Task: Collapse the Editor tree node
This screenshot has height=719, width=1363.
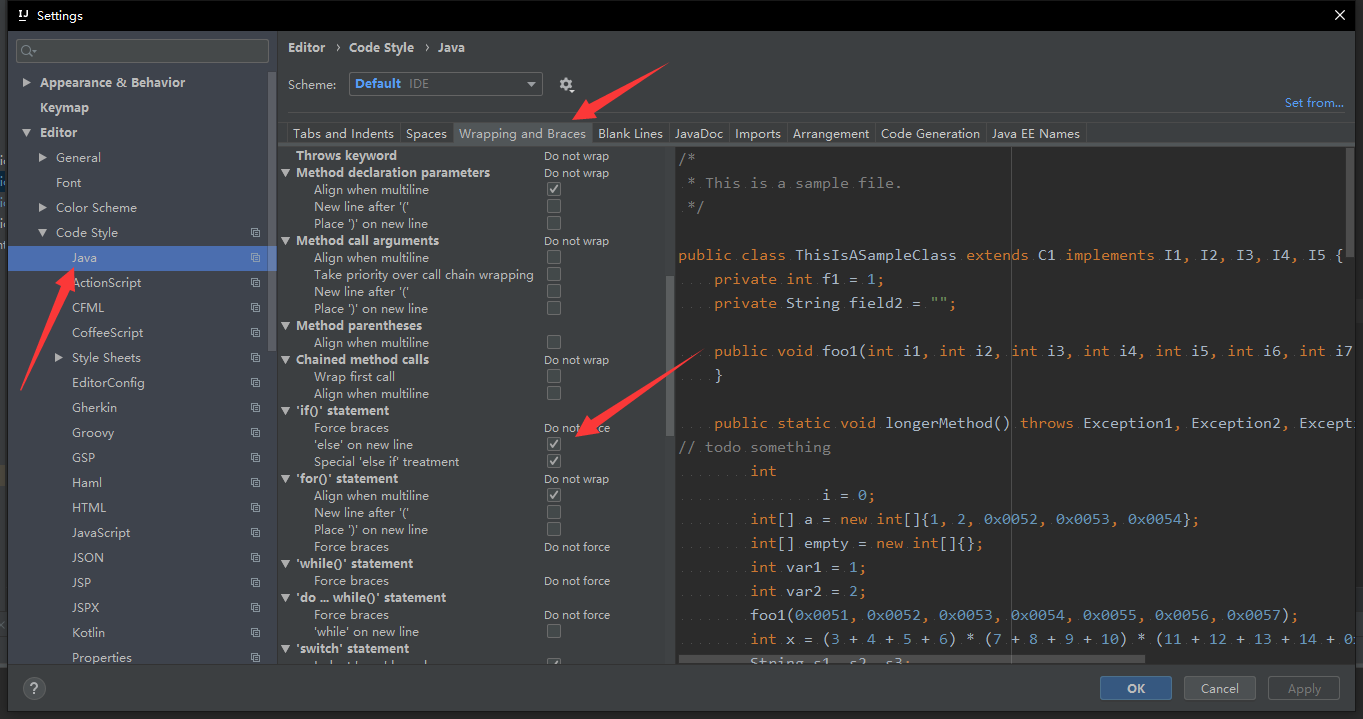Action: 26,132
